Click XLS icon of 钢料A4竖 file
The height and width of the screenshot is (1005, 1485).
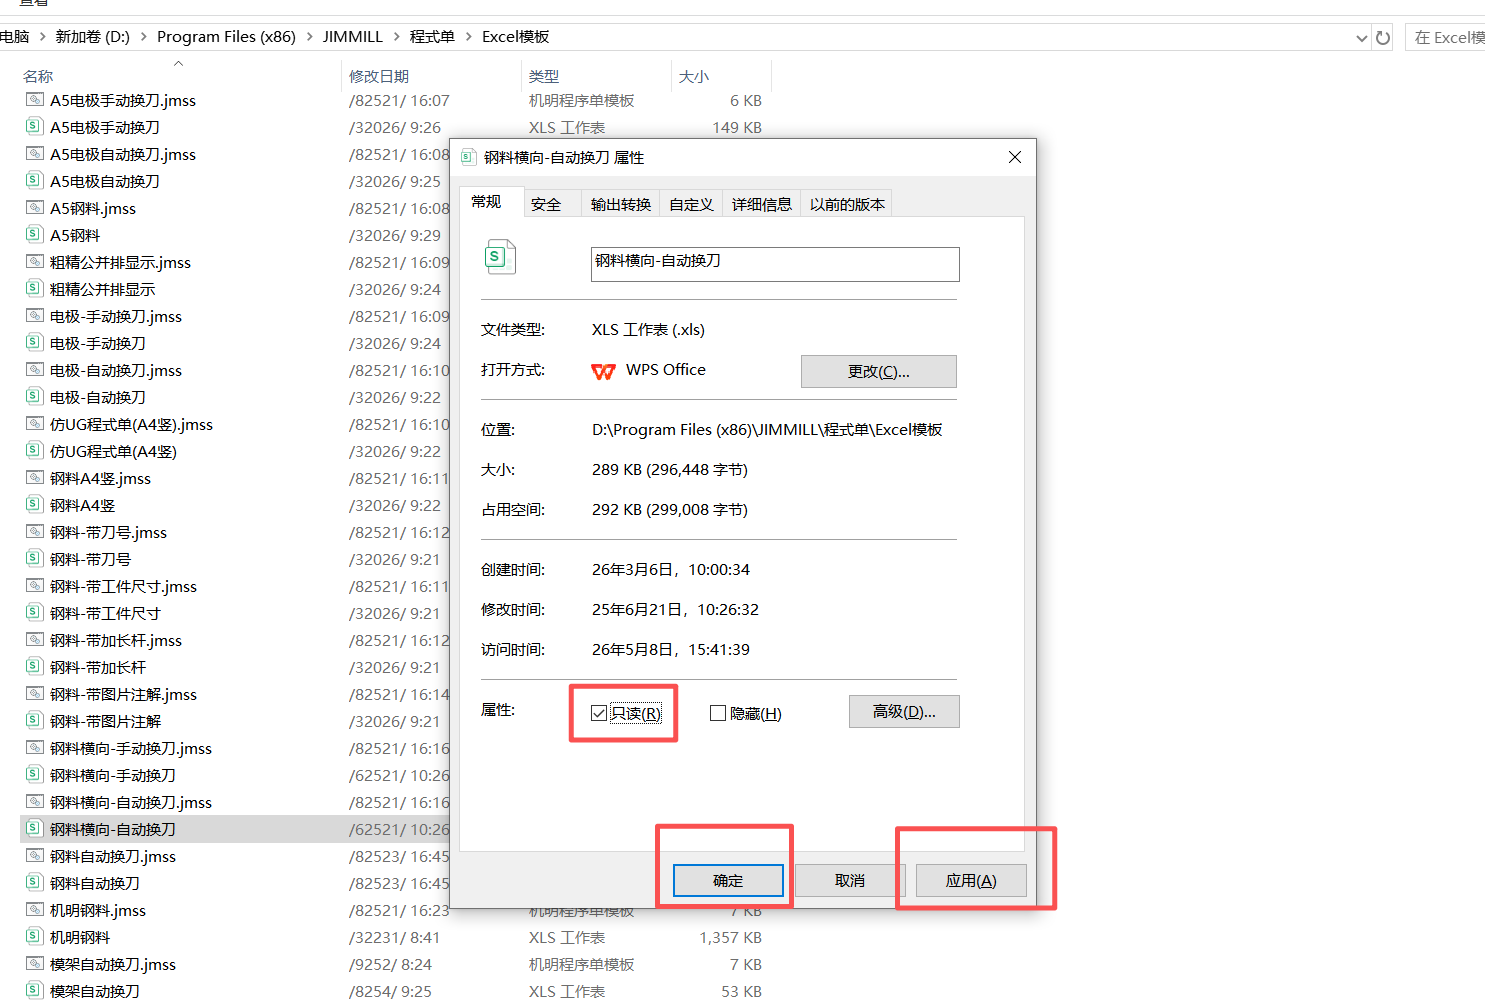pyautogui.click(x=35, y=505)
